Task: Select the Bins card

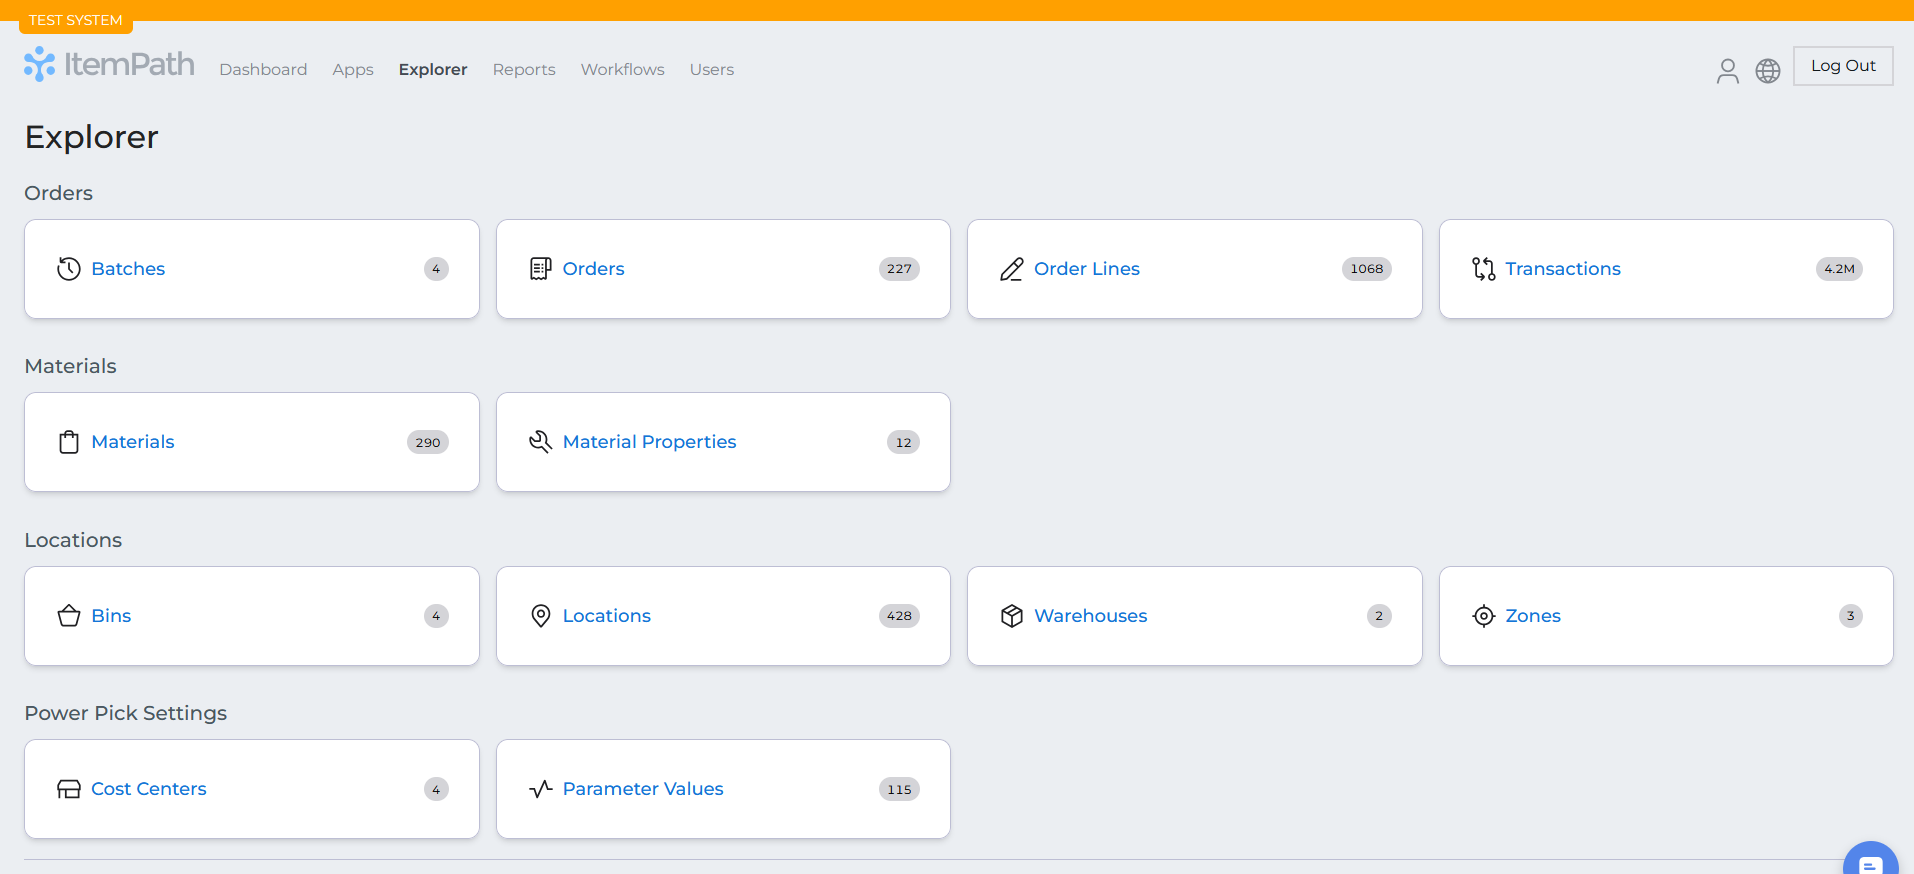Action: click(x=251, y=616)
